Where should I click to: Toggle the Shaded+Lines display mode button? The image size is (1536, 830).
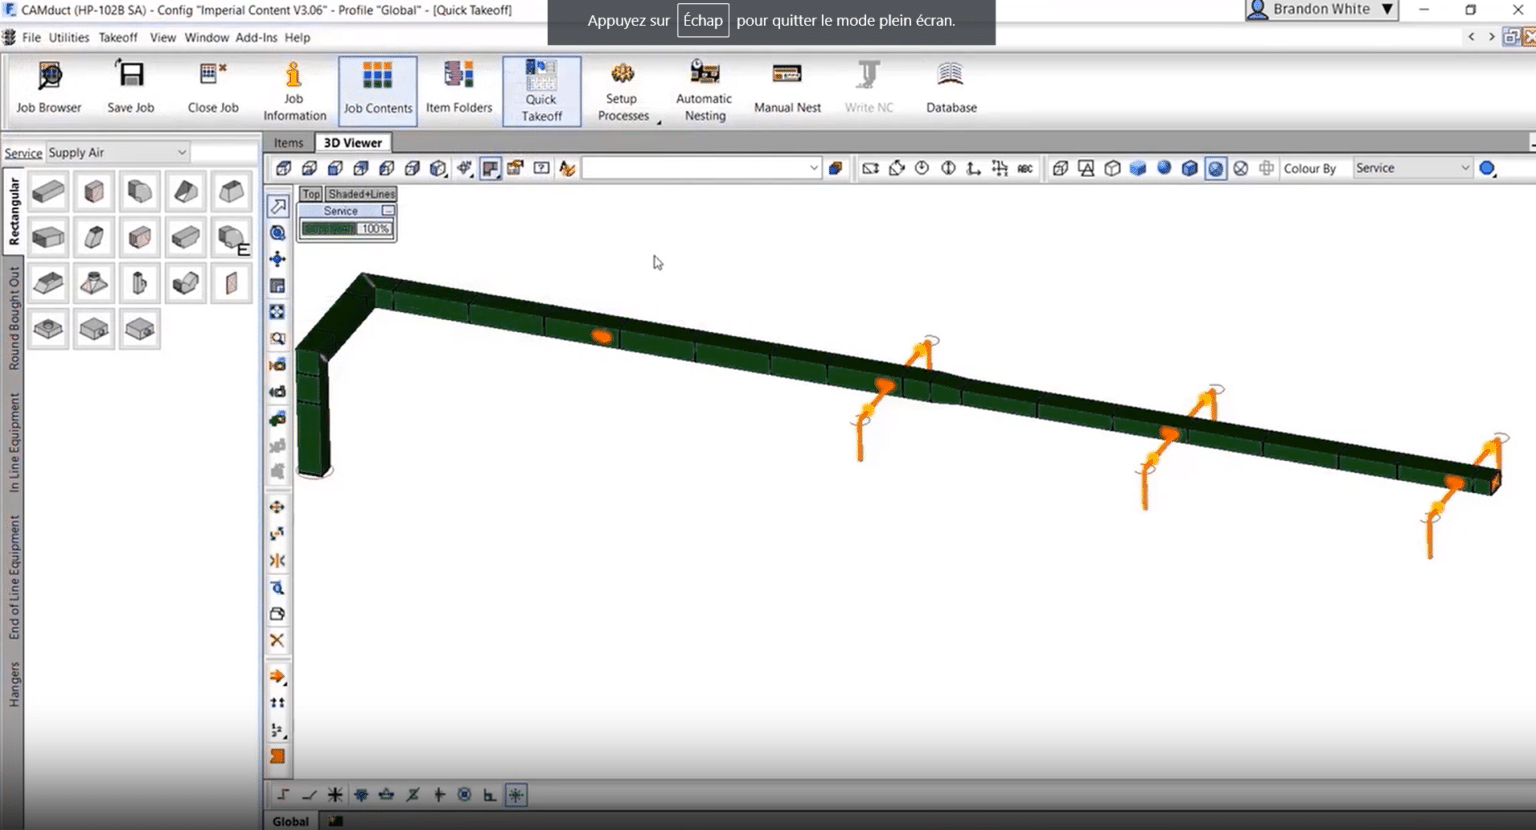(361, 194)
